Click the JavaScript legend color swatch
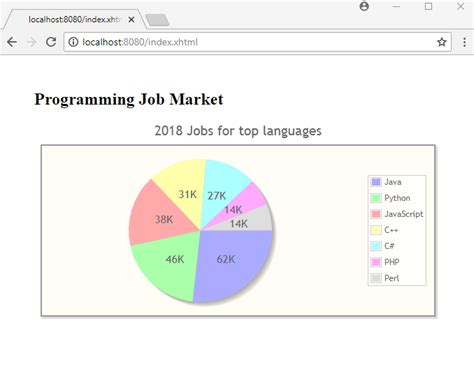Viewport: 474px width, 378px height. pos(376,214)
